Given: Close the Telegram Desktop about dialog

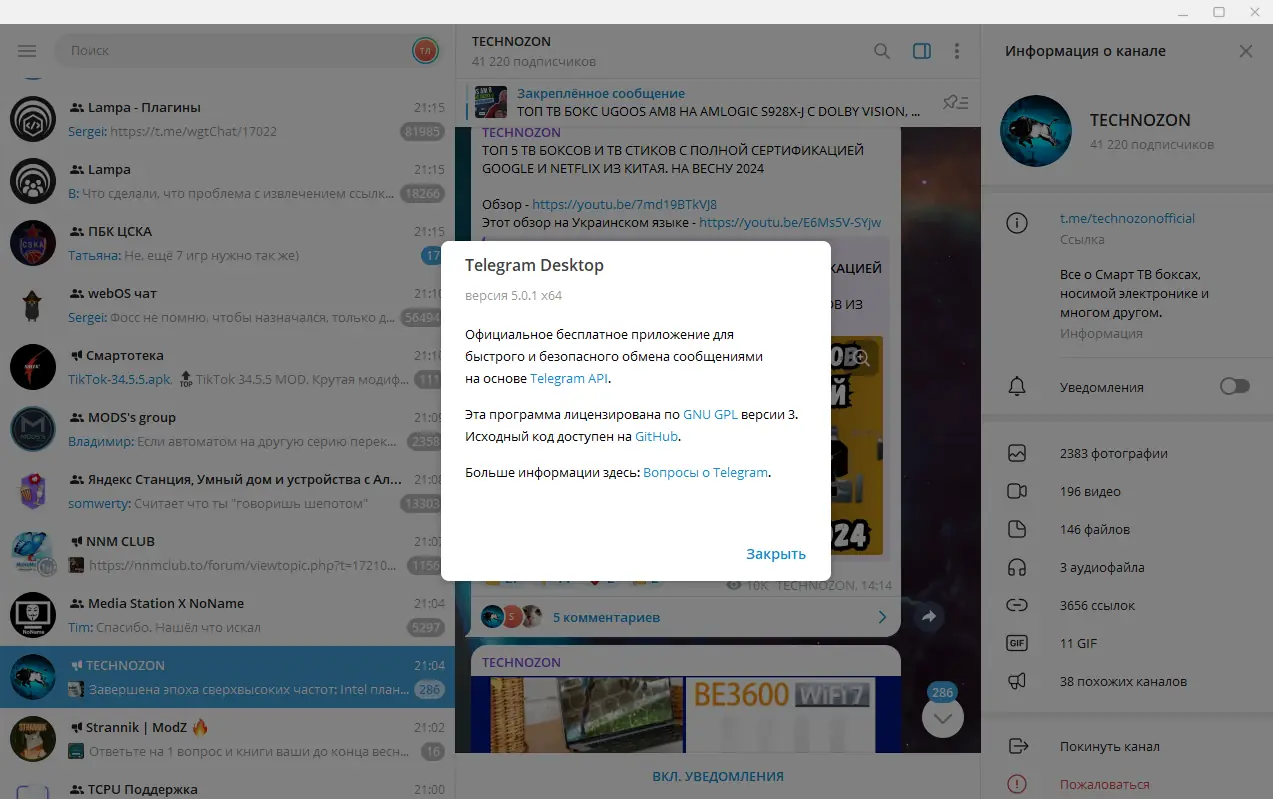Looking at the screenshot, I should pos(775,554).
